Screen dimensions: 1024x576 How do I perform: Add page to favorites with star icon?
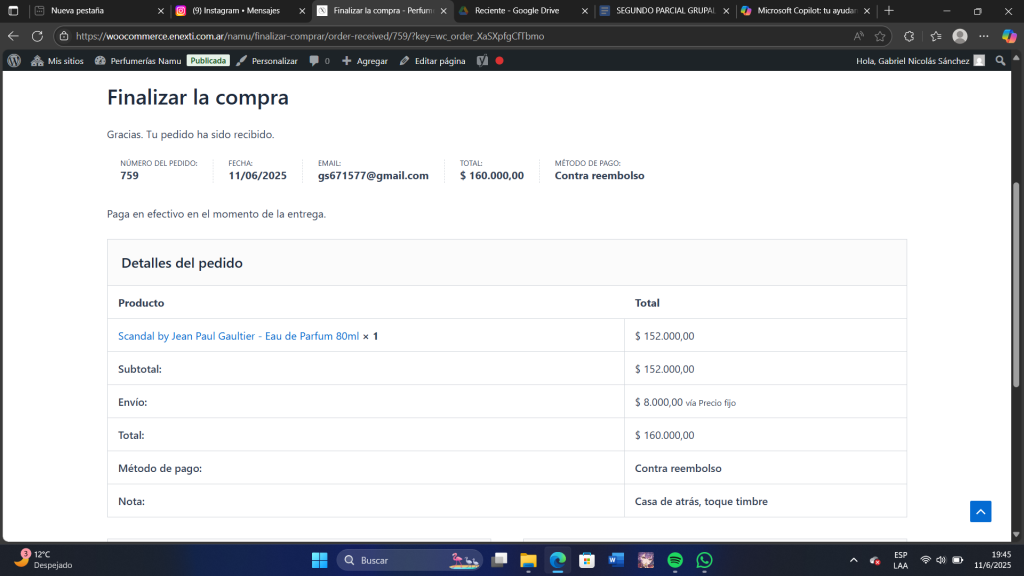[880, 35]
